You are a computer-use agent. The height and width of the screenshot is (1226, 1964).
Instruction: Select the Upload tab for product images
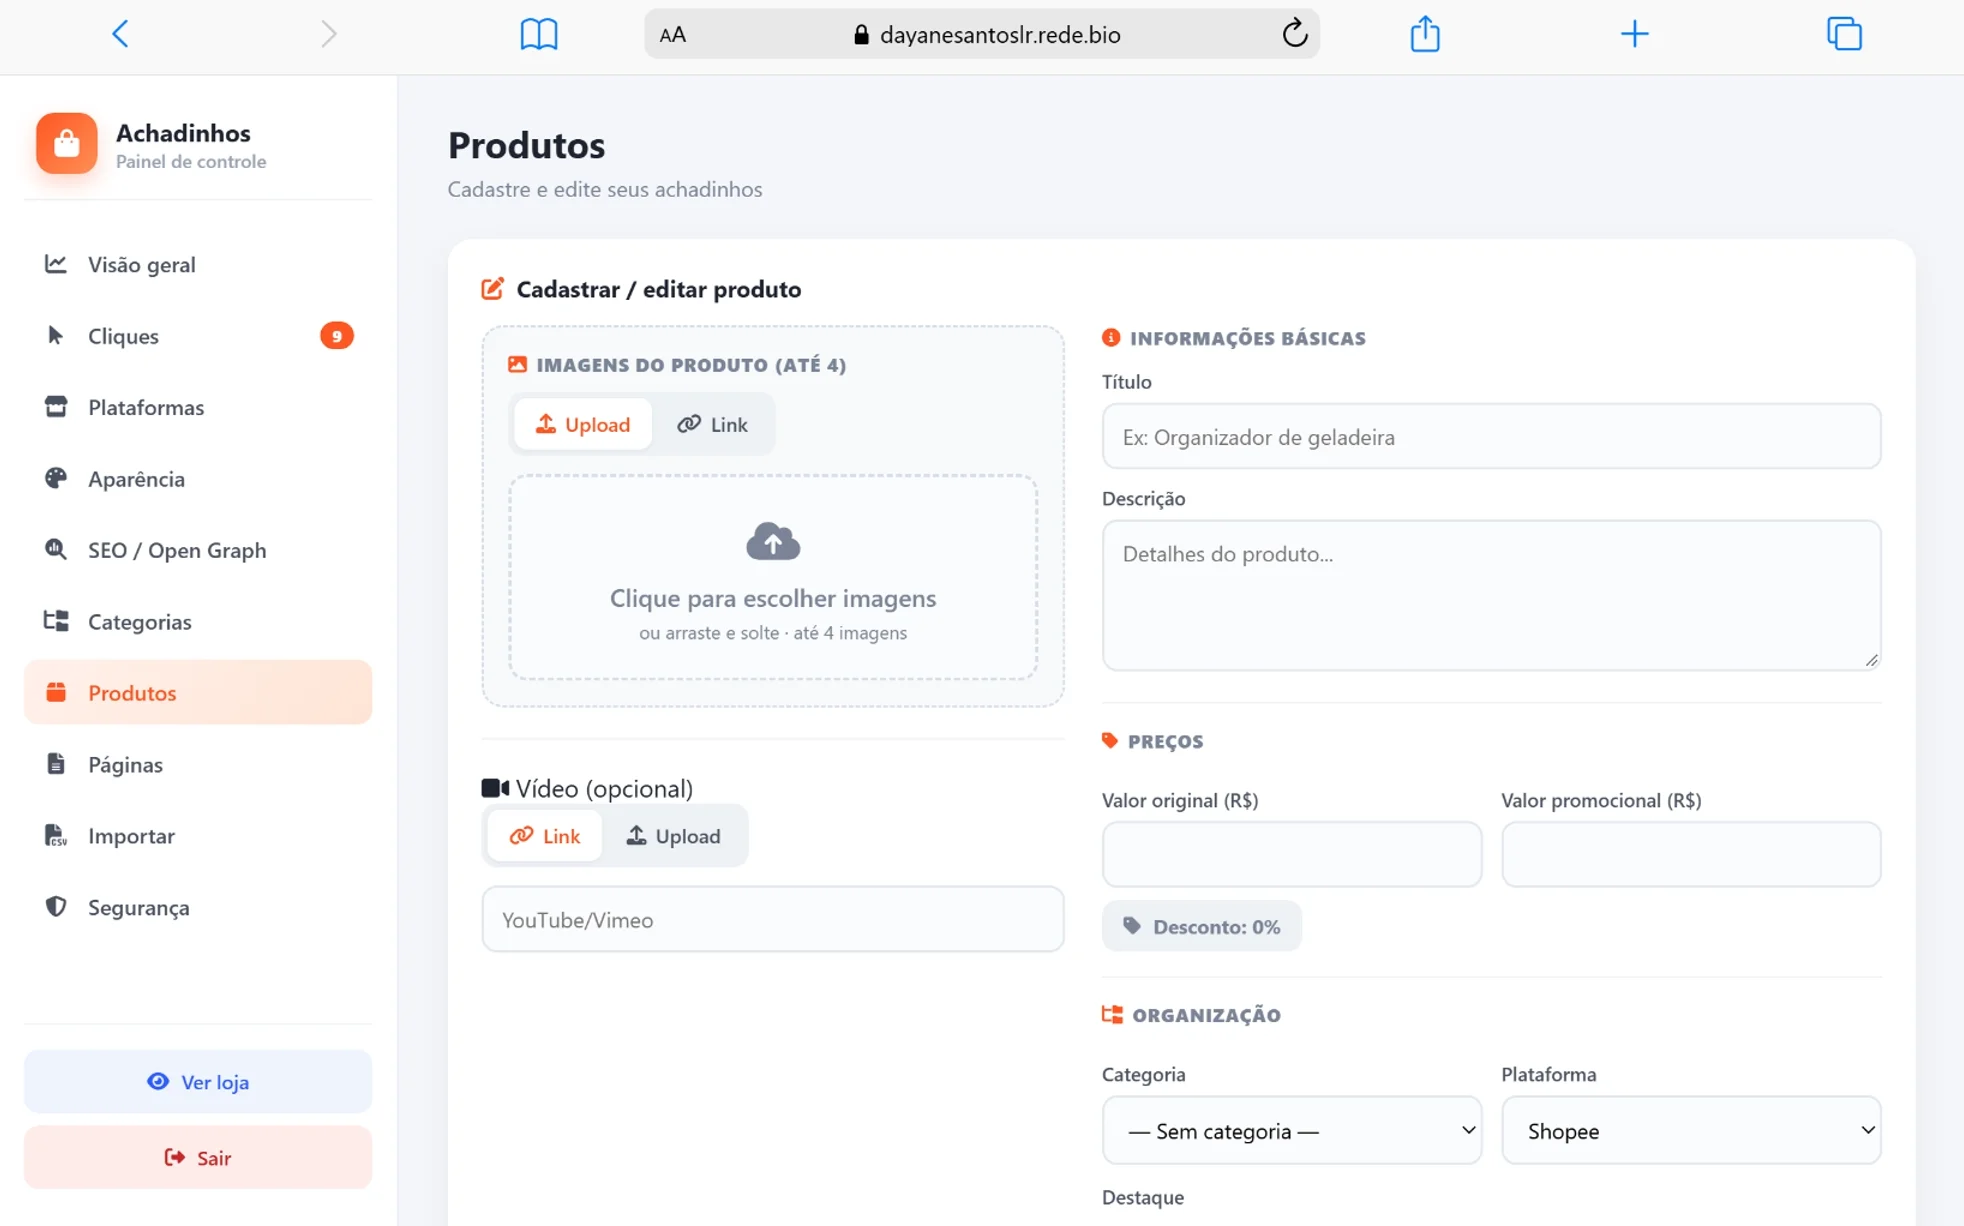pyautogui.click(x=583, y=424)
